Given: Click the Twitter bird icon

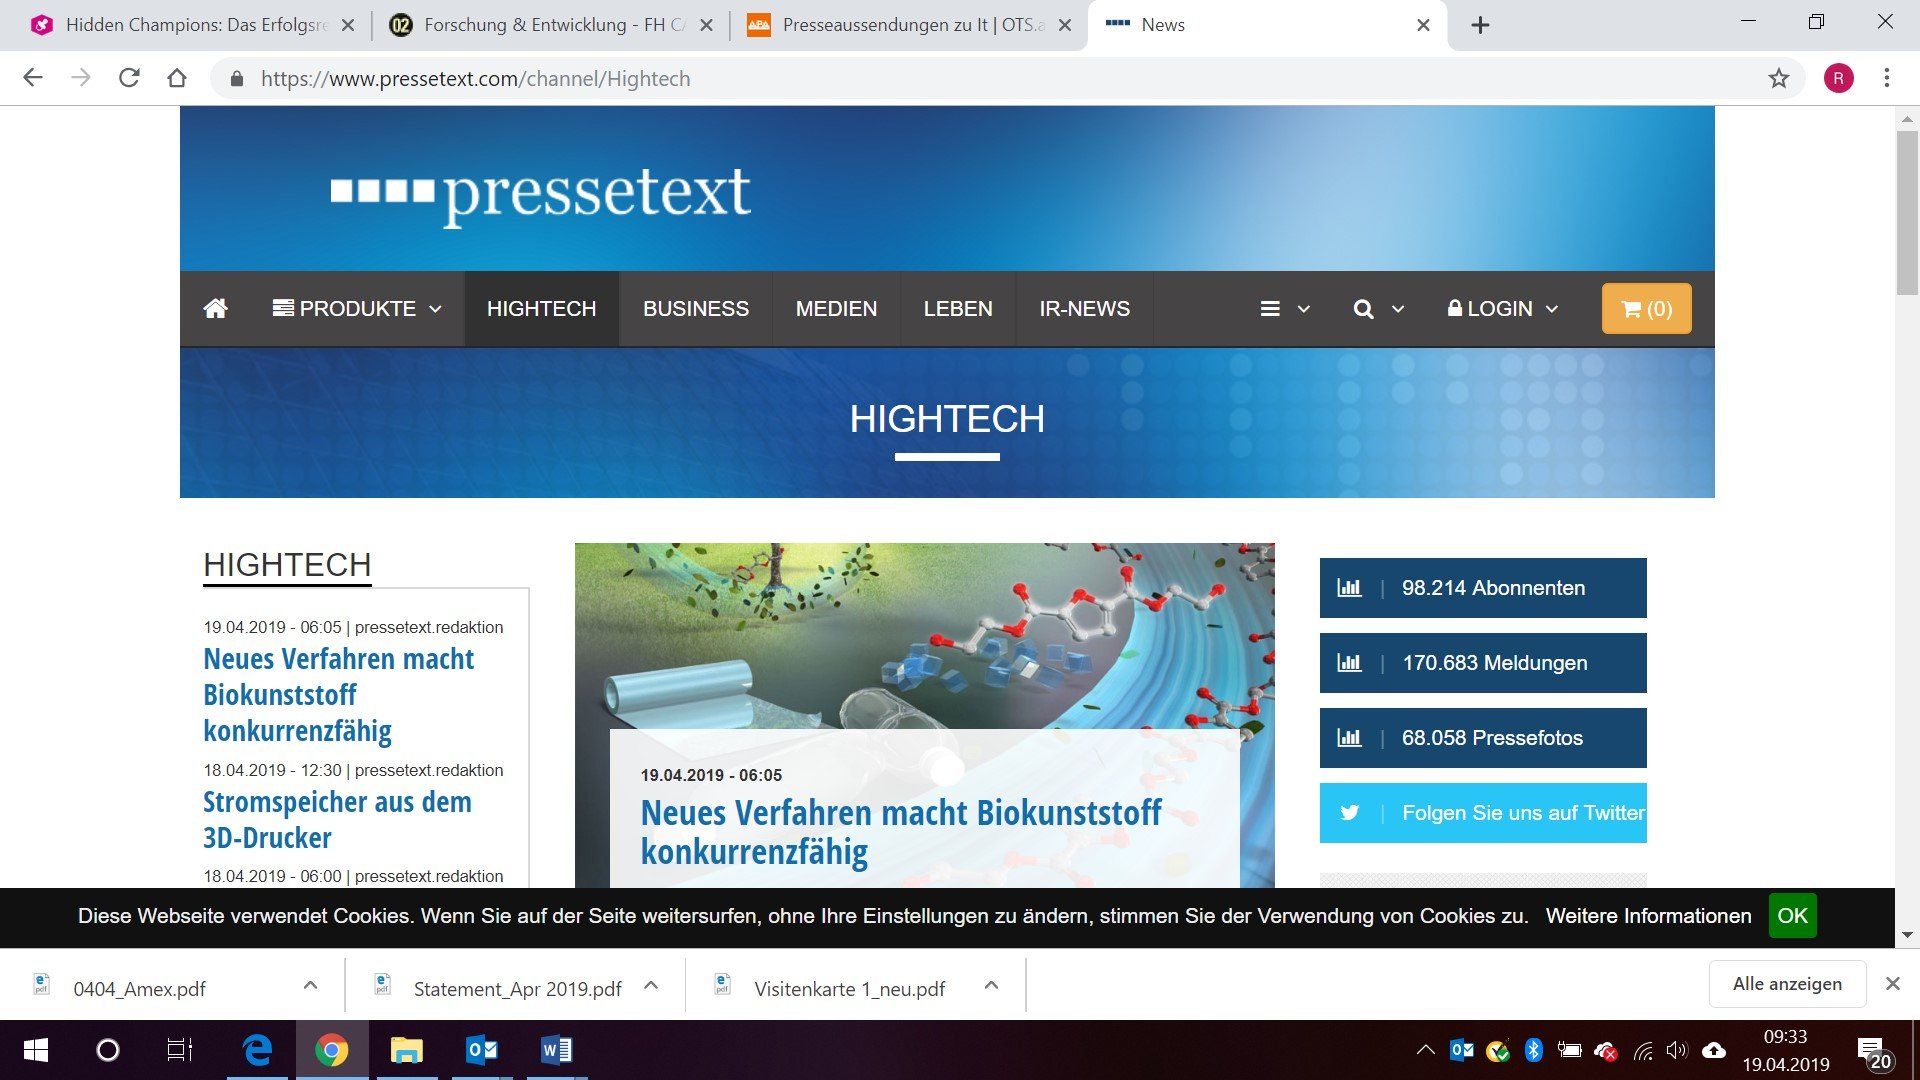Looking at the screenshot, I should pos(1349,813).
